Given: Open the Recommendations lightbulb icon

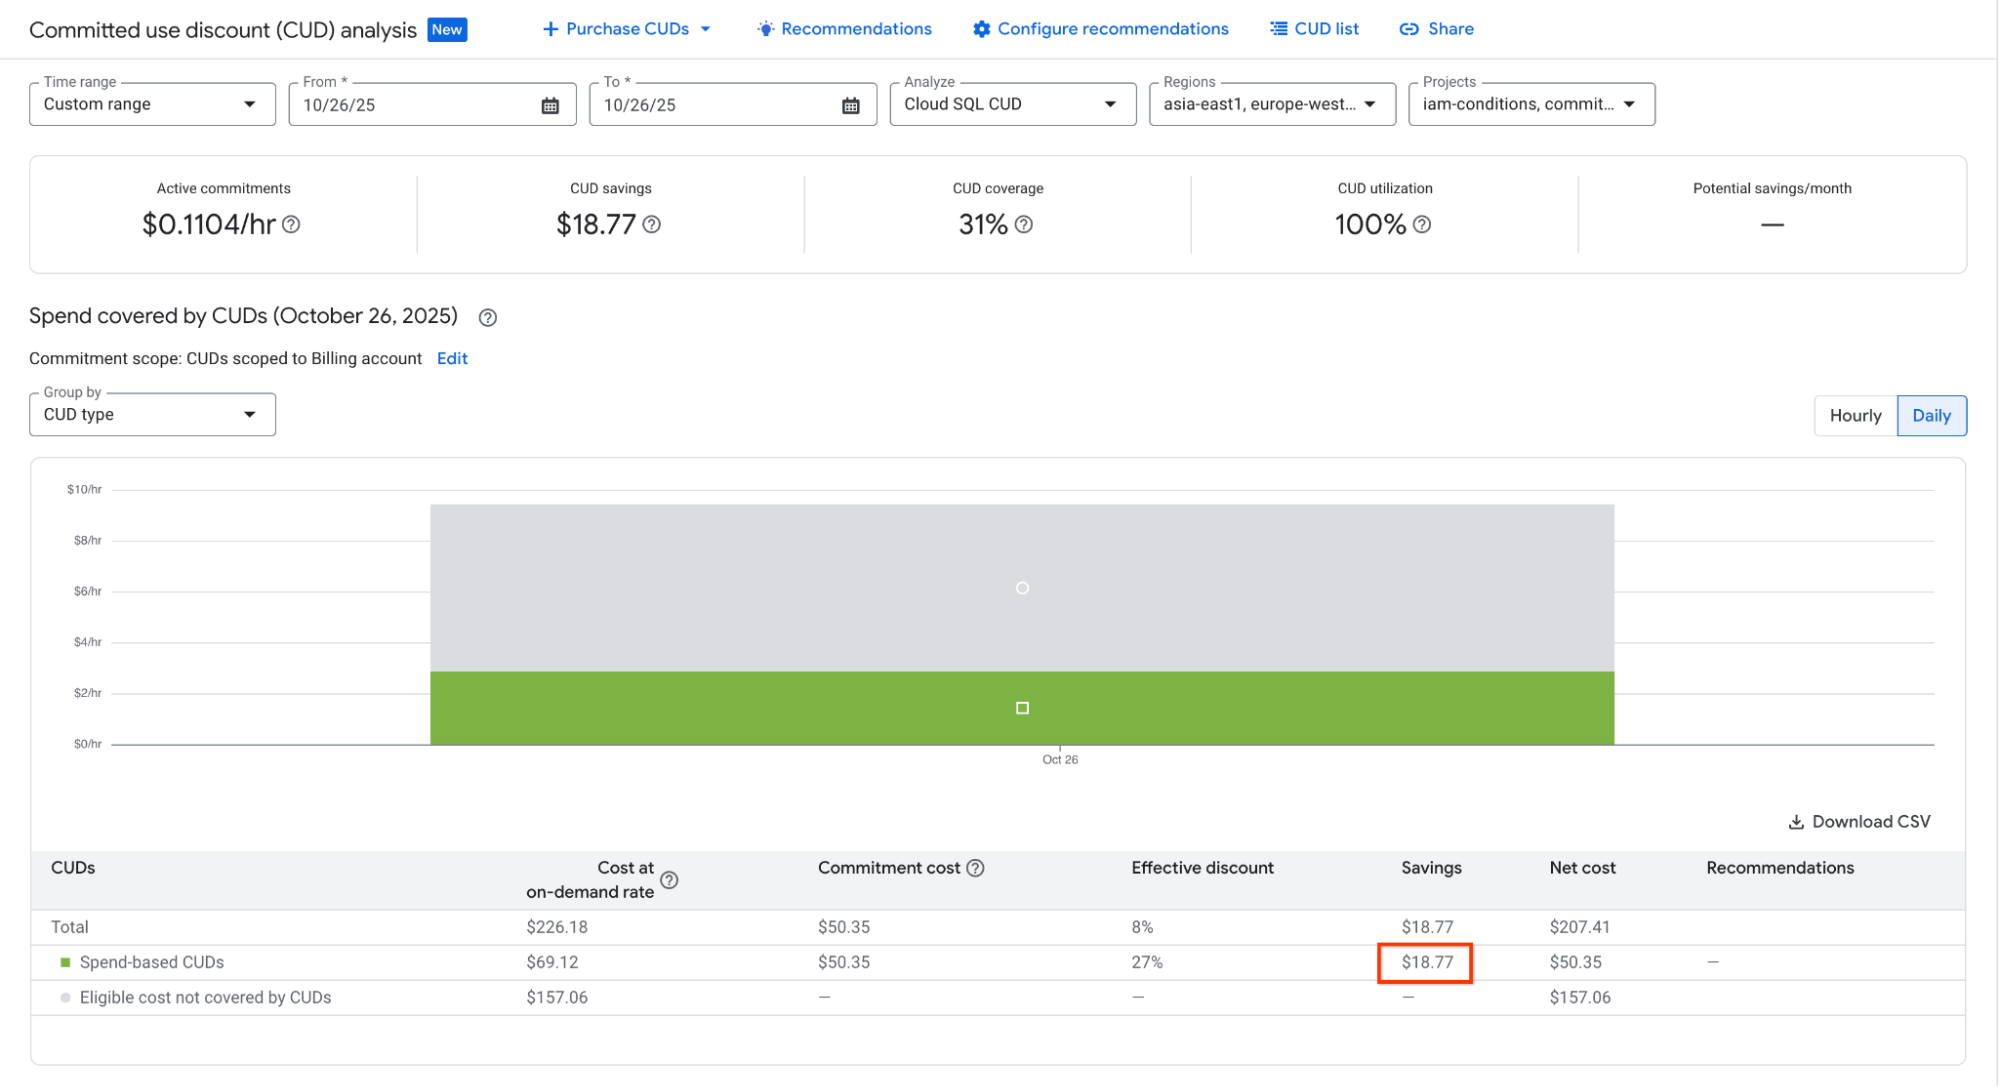Looking at the screenshot, I should click(765, 29).
